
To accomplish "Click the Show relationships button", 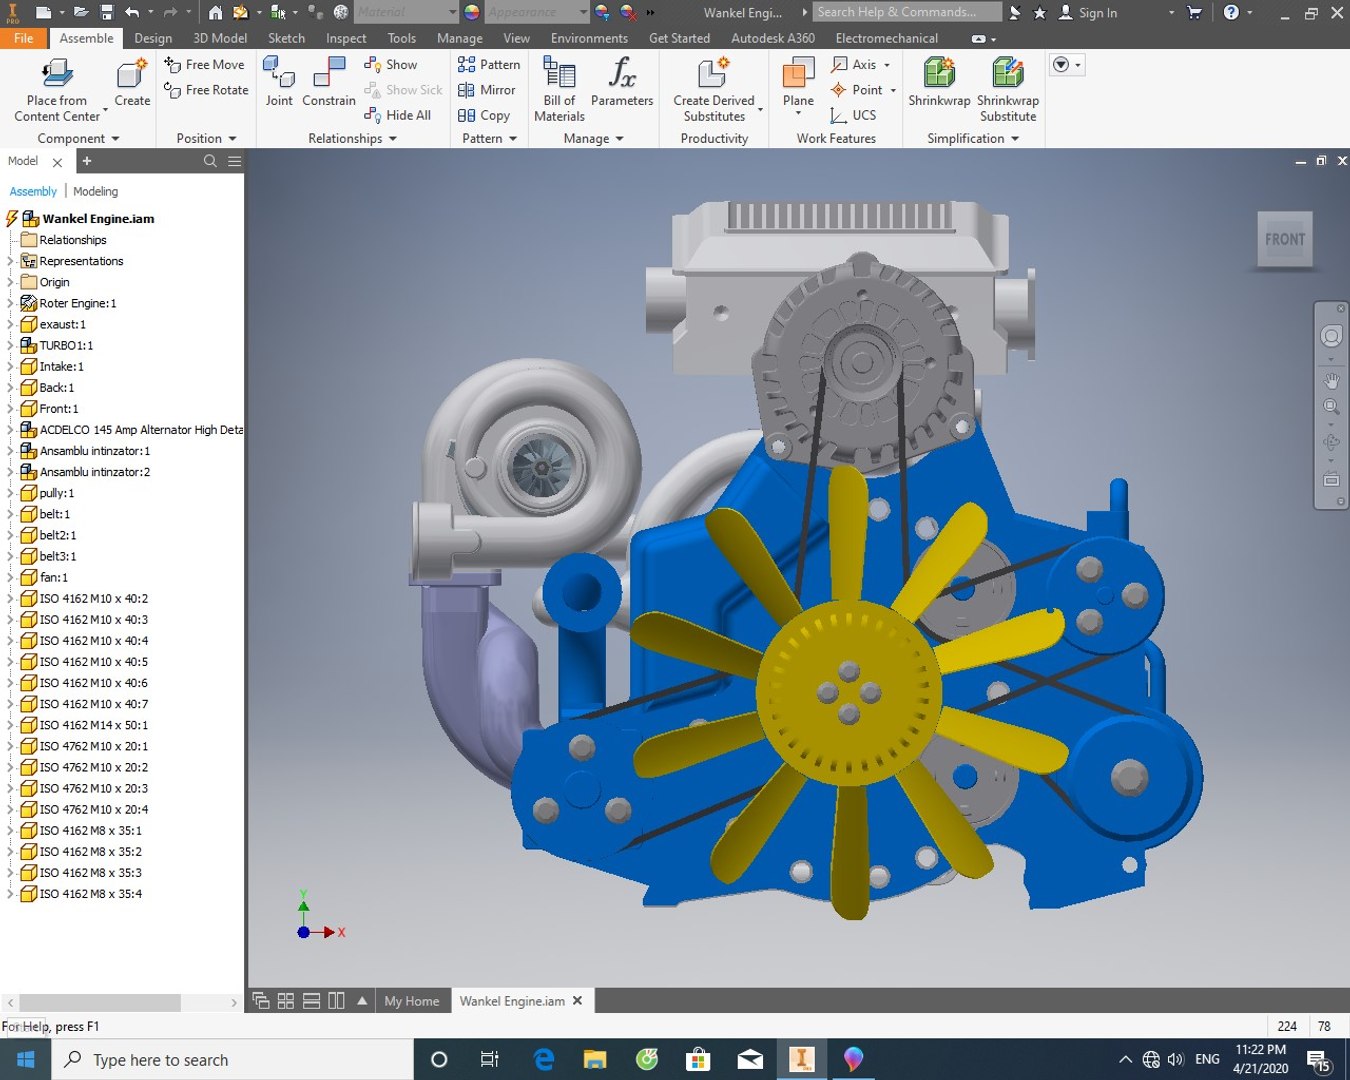I will [x=391, y=64].
